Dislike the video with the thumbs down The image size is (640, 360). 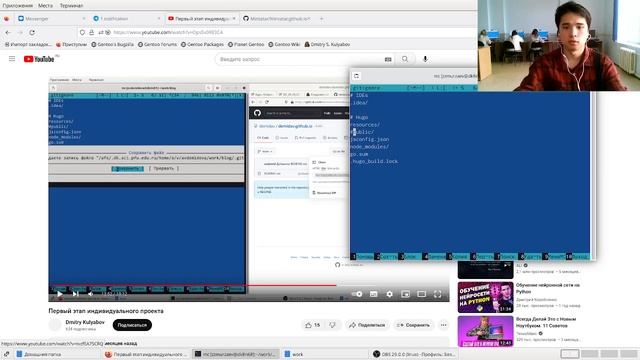333,325
